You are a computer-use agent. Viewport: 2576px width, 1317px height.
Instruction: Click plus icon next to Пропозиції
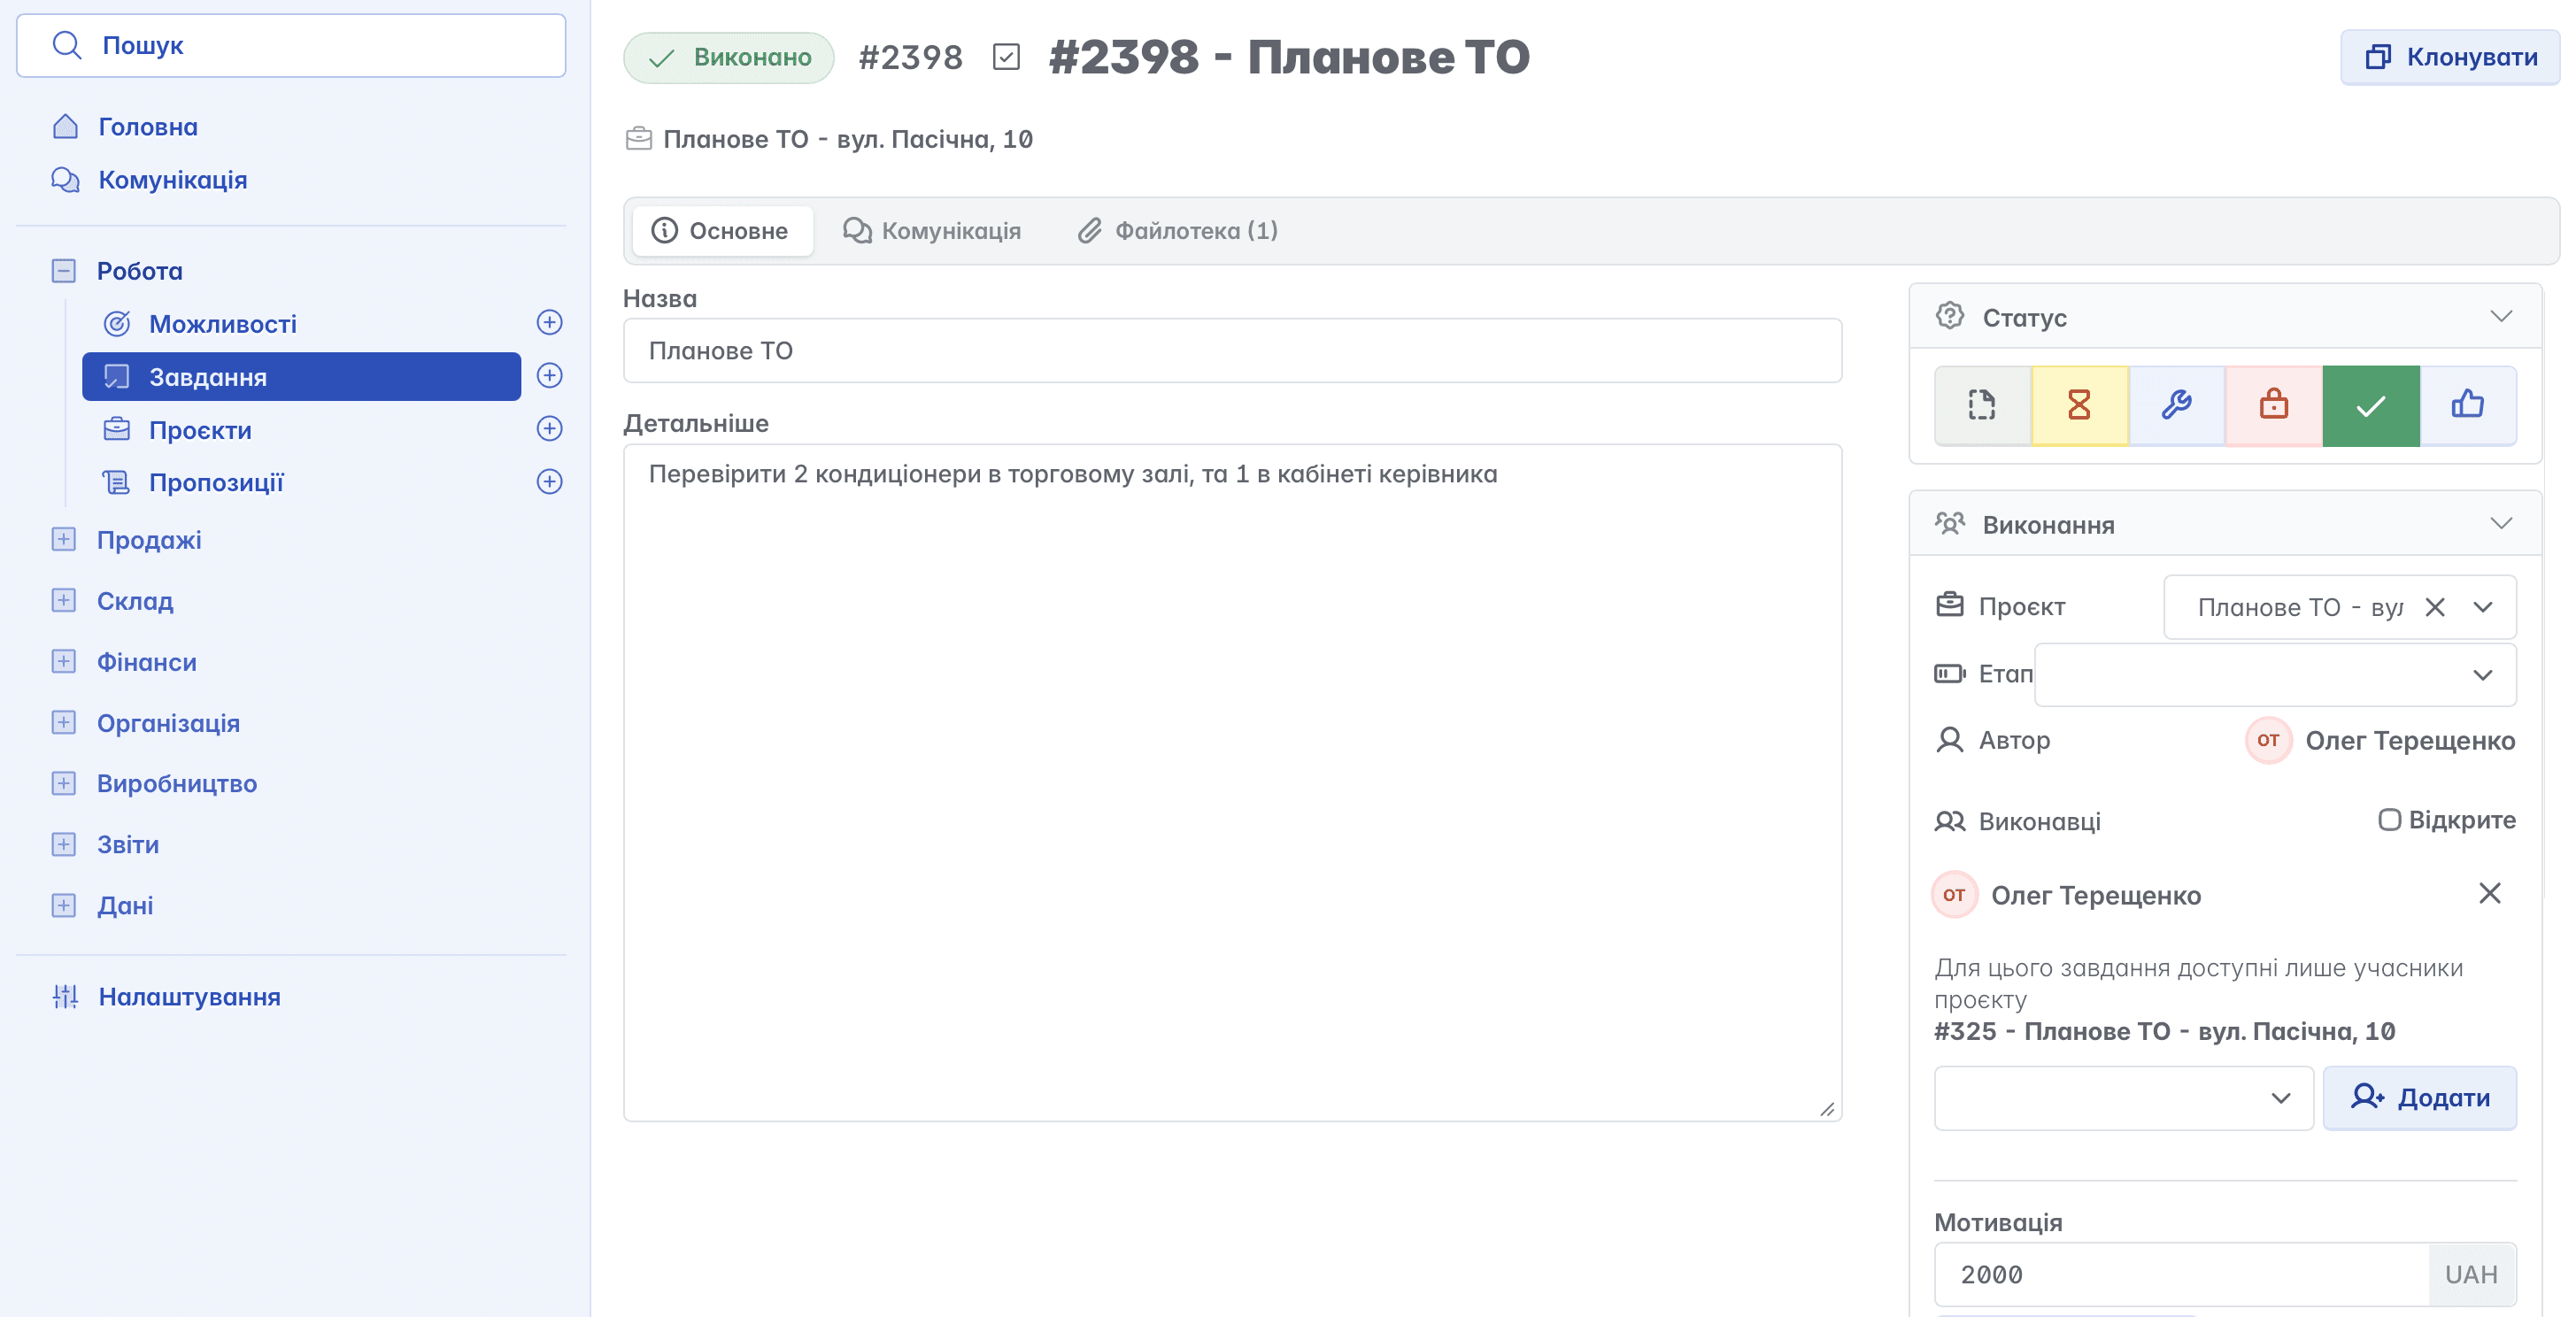[x=549, y=482]
